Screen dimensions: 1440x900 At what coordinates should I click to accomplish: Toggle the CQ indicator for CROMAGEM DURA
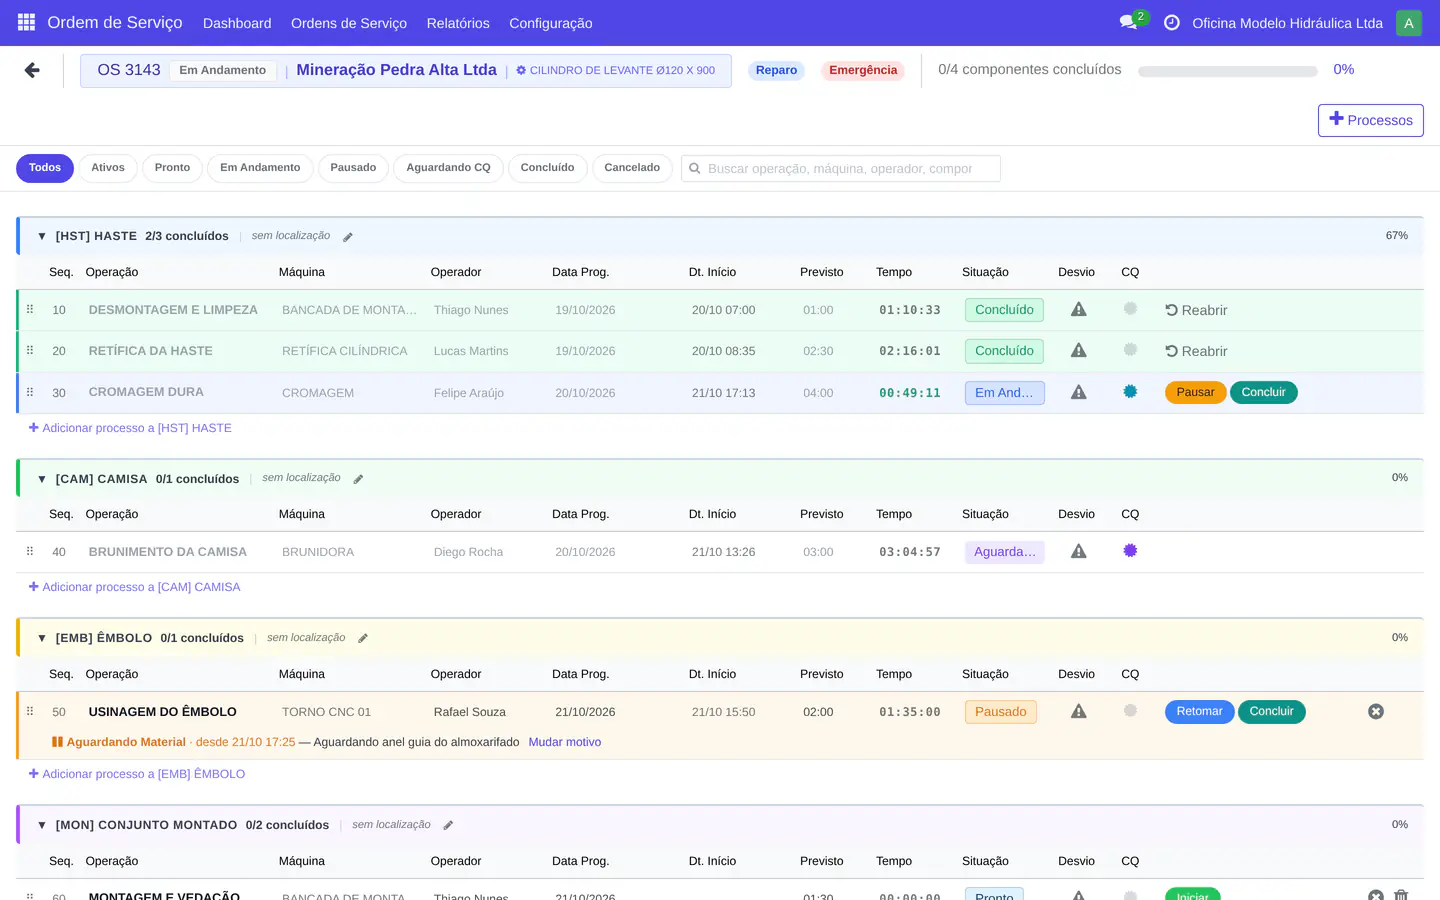[x=1130, y=392]
